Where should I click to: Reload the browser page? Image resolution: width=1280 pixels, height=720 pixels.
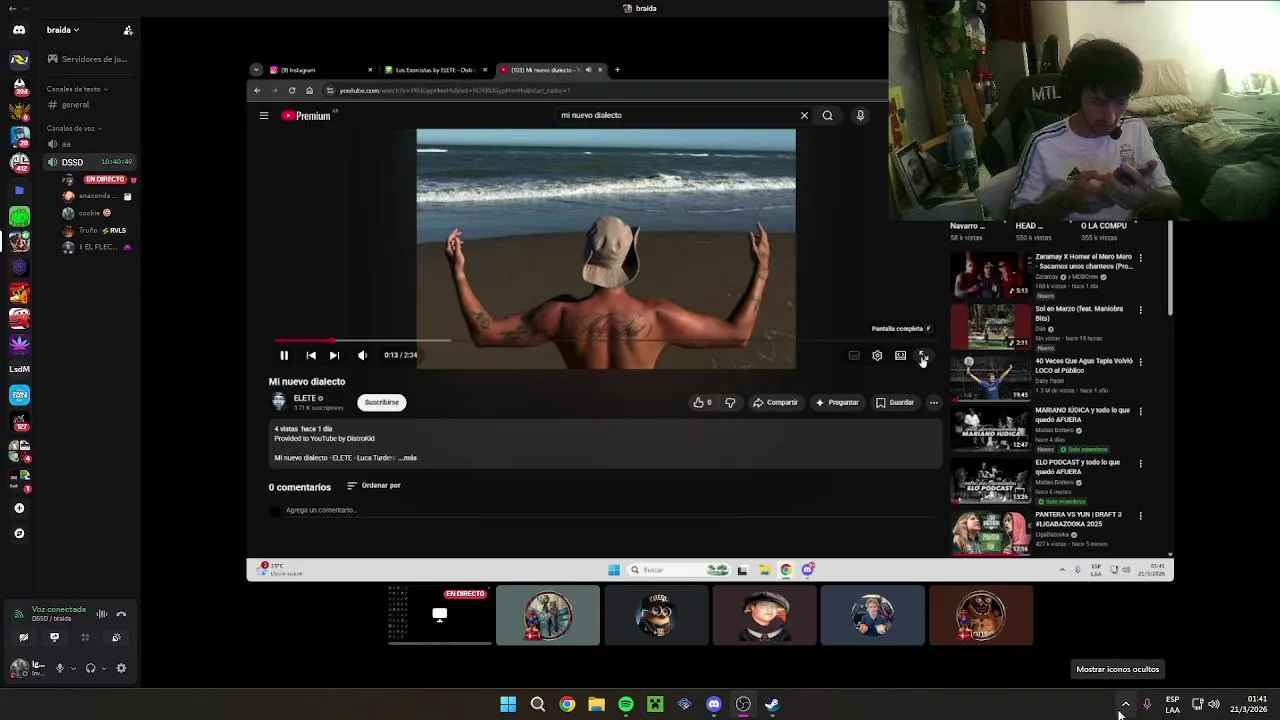coord(292,90)
